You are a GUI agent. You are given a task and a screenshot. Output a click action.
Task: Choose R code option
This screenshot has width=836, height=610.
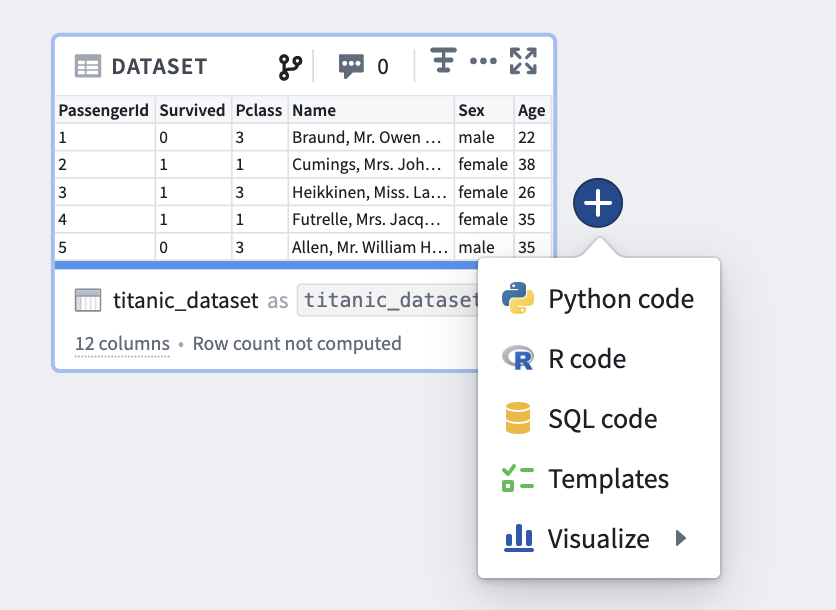pos(599,358)
